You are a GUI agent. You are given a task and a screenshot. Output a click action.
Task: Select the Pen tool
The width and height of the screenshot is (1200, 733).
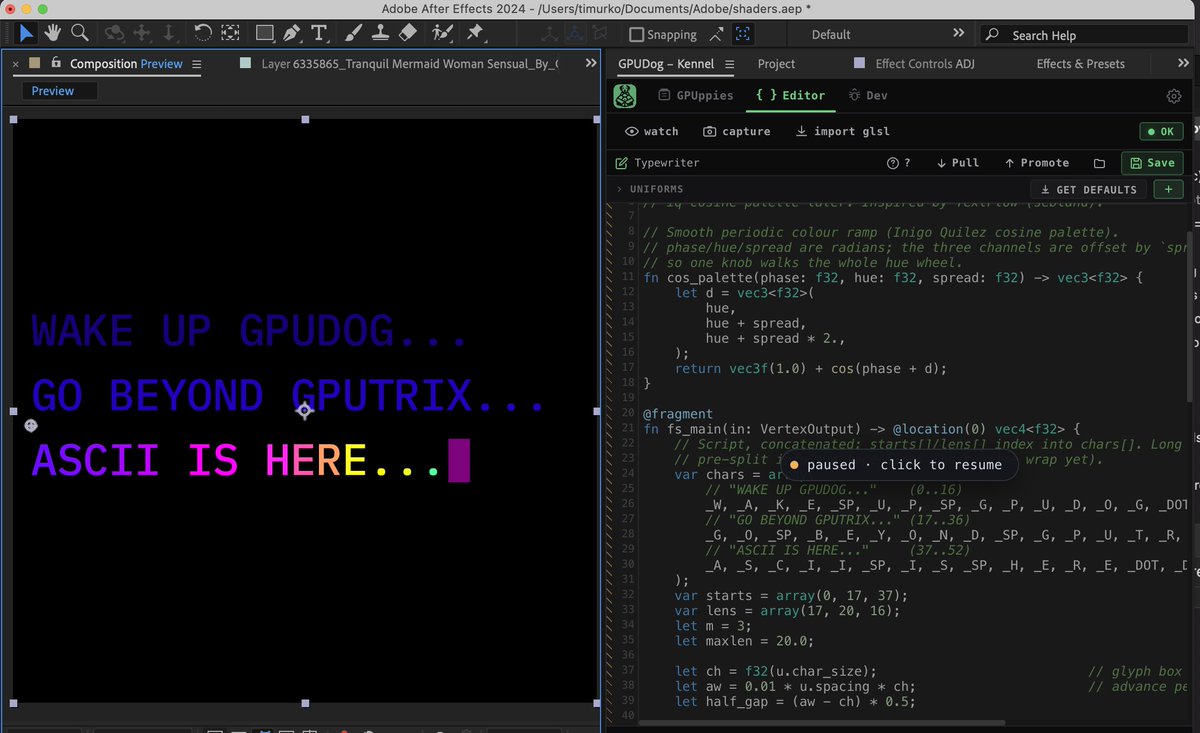click(x=291, y=33)
